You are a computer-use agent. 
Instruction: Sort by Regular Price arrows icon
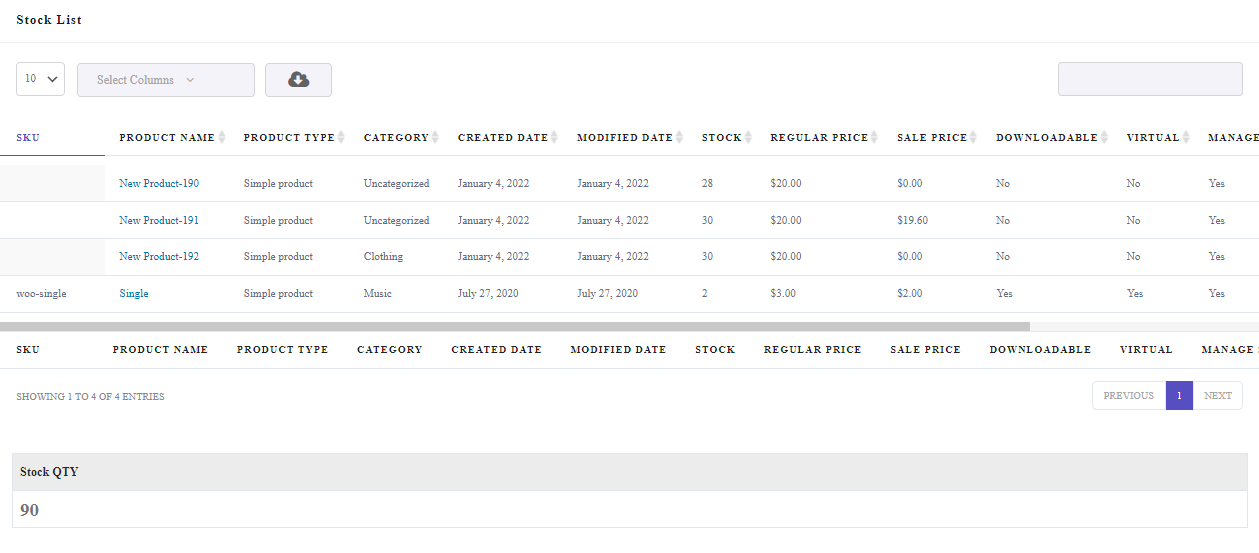coord(875,137)
